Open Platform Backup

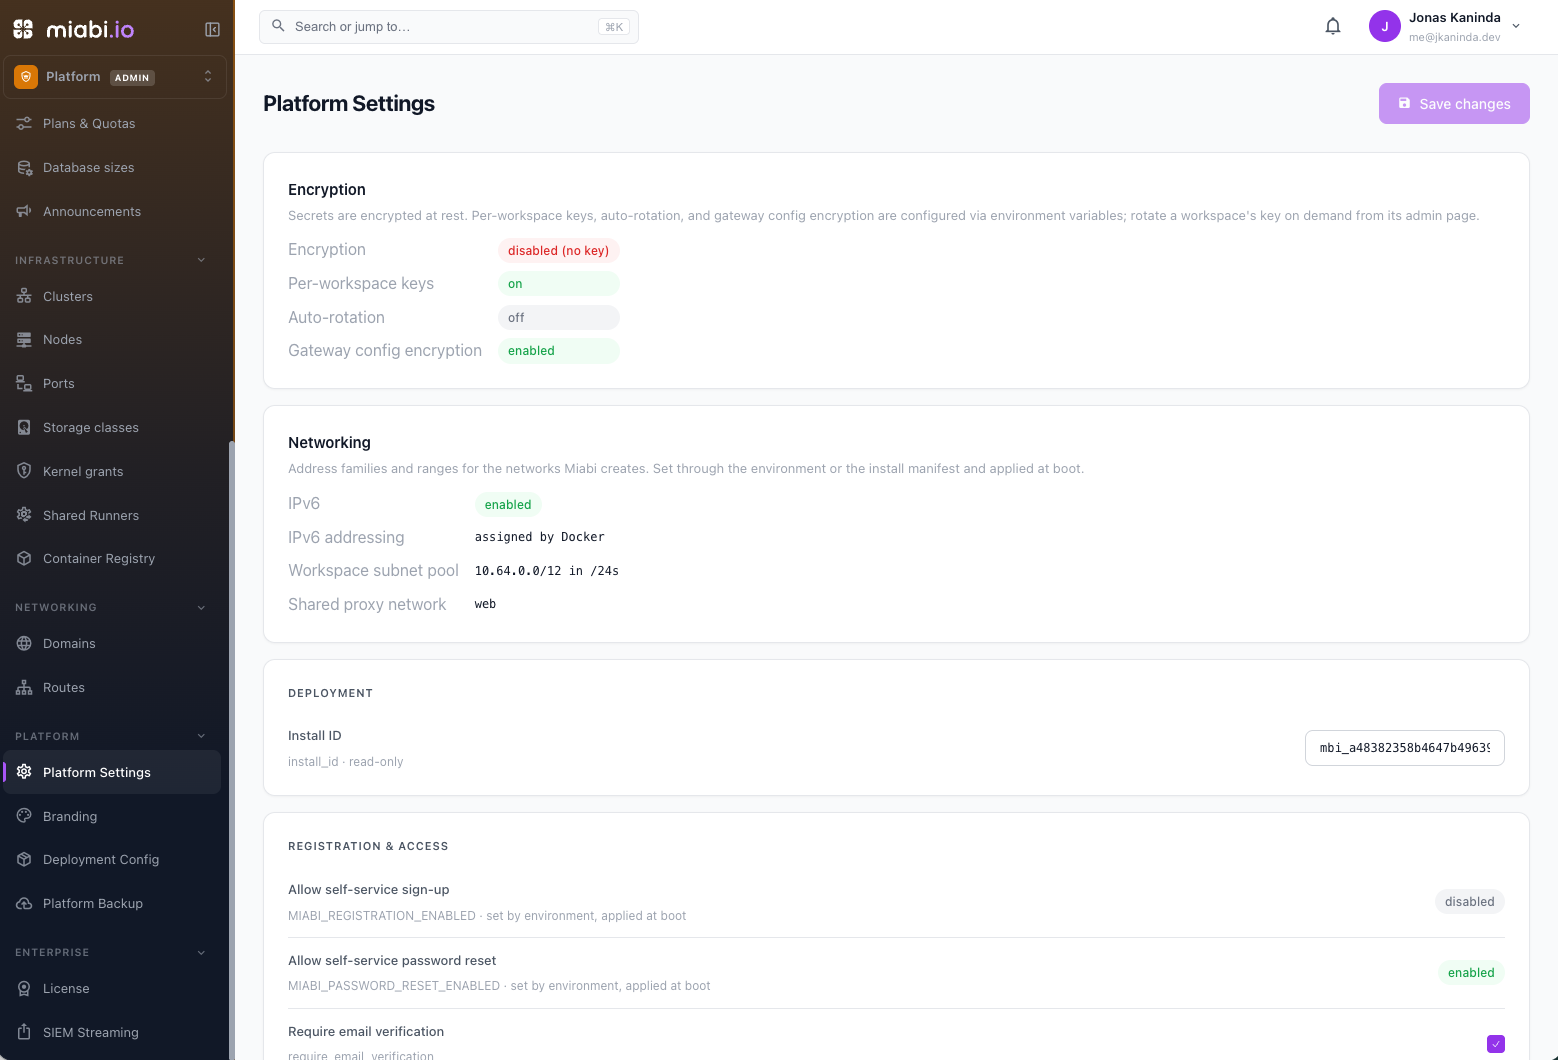[x=112, y=904]
